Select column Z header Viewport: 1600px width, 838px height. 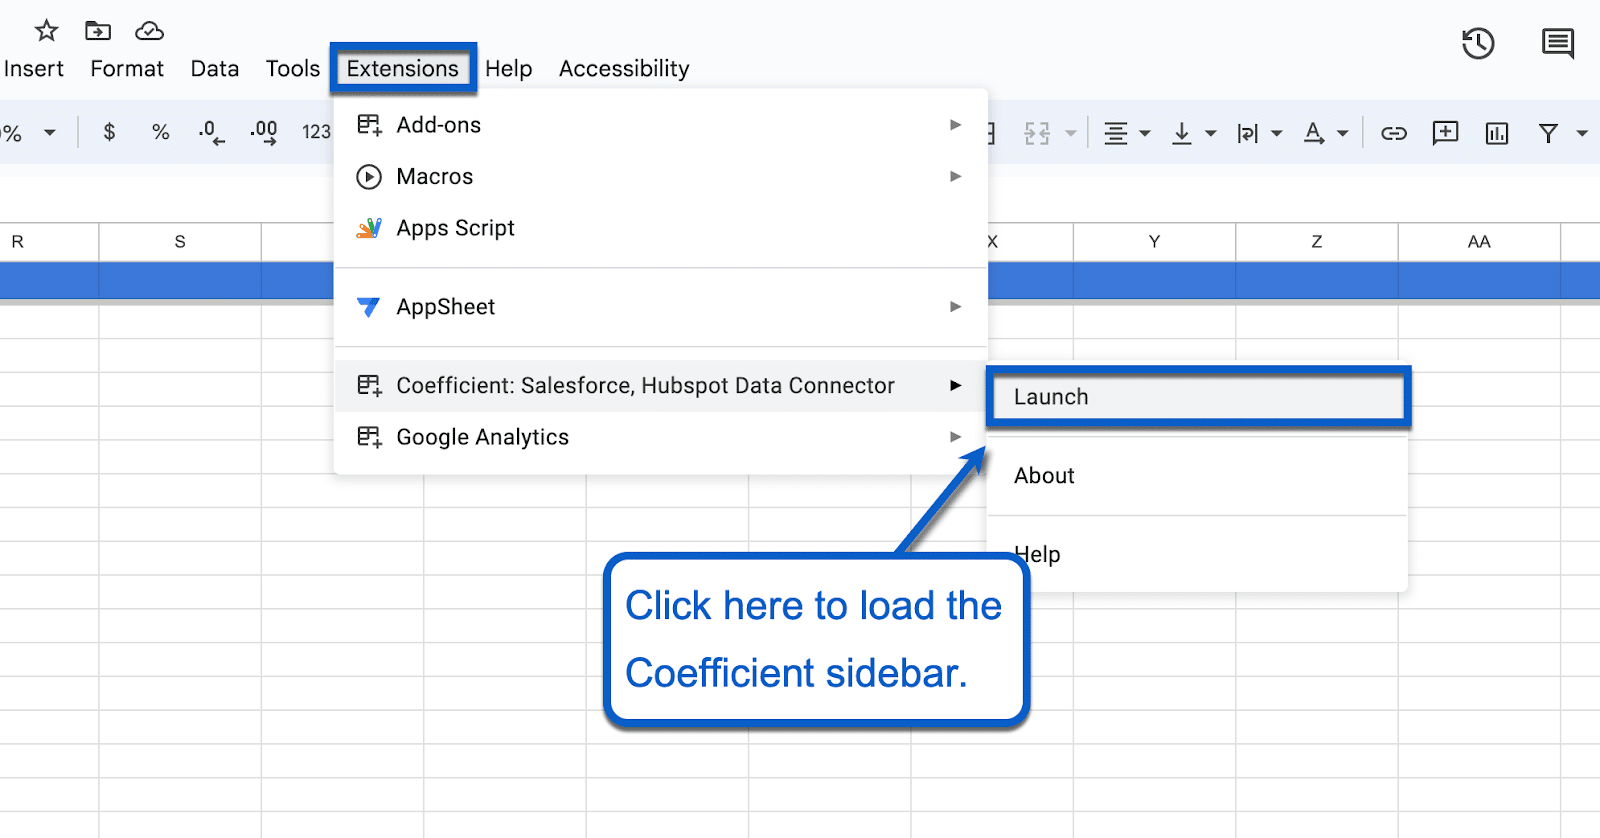coord(1316,242)
